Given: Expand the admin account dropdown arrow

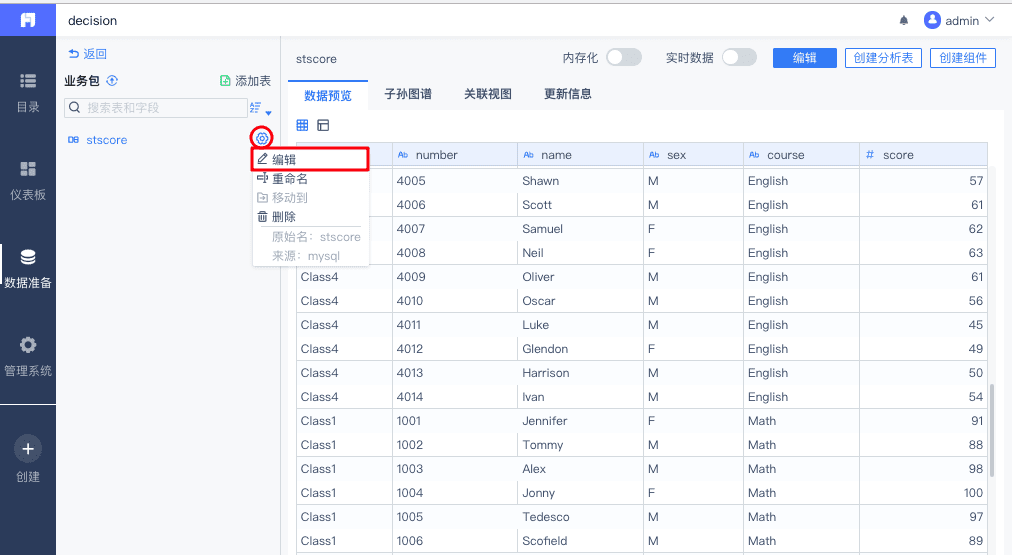Looking at the screenshot, I should click(989, 21).
